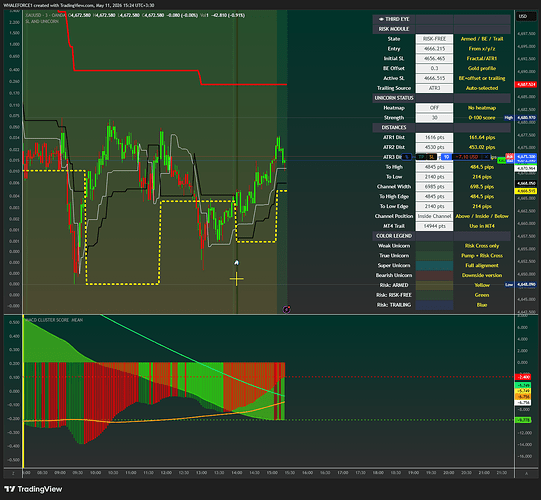
Task: Click the SL button on the order line
Action: [432, 157]
